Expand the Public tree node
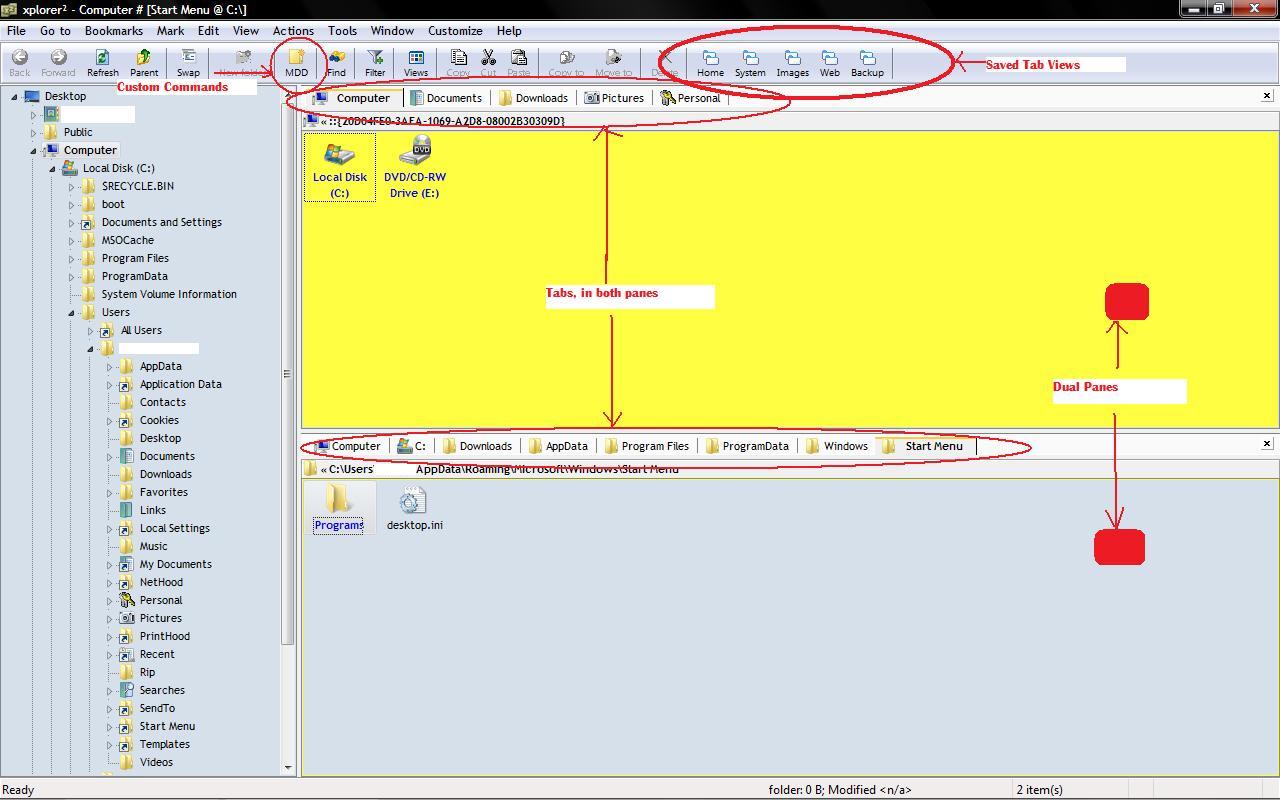1280x800 pixels. coord(33,132)
